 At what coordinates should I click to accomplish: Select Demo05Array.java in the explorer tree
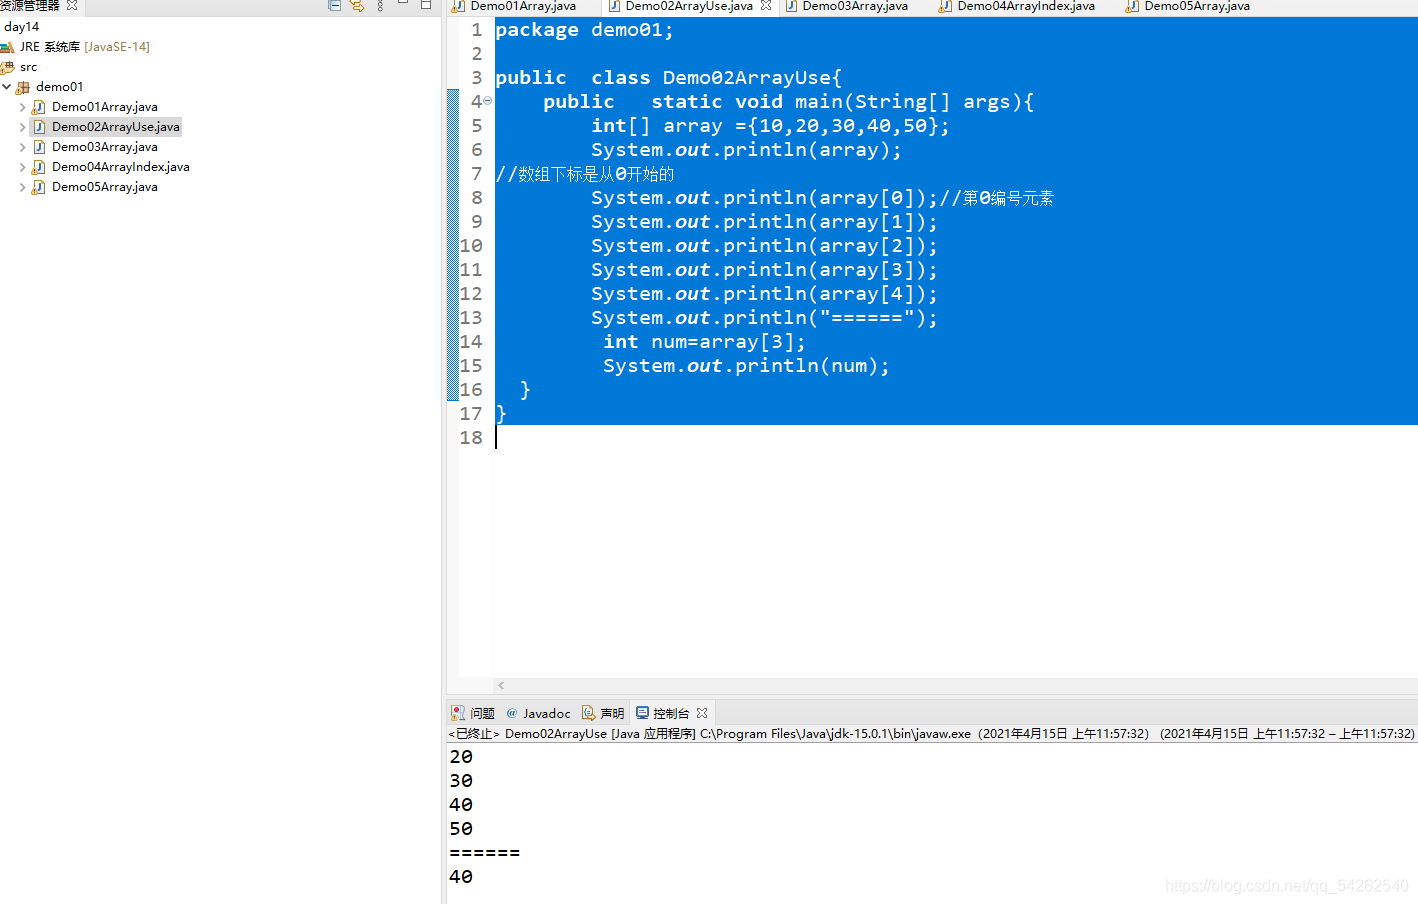(105, 187)
